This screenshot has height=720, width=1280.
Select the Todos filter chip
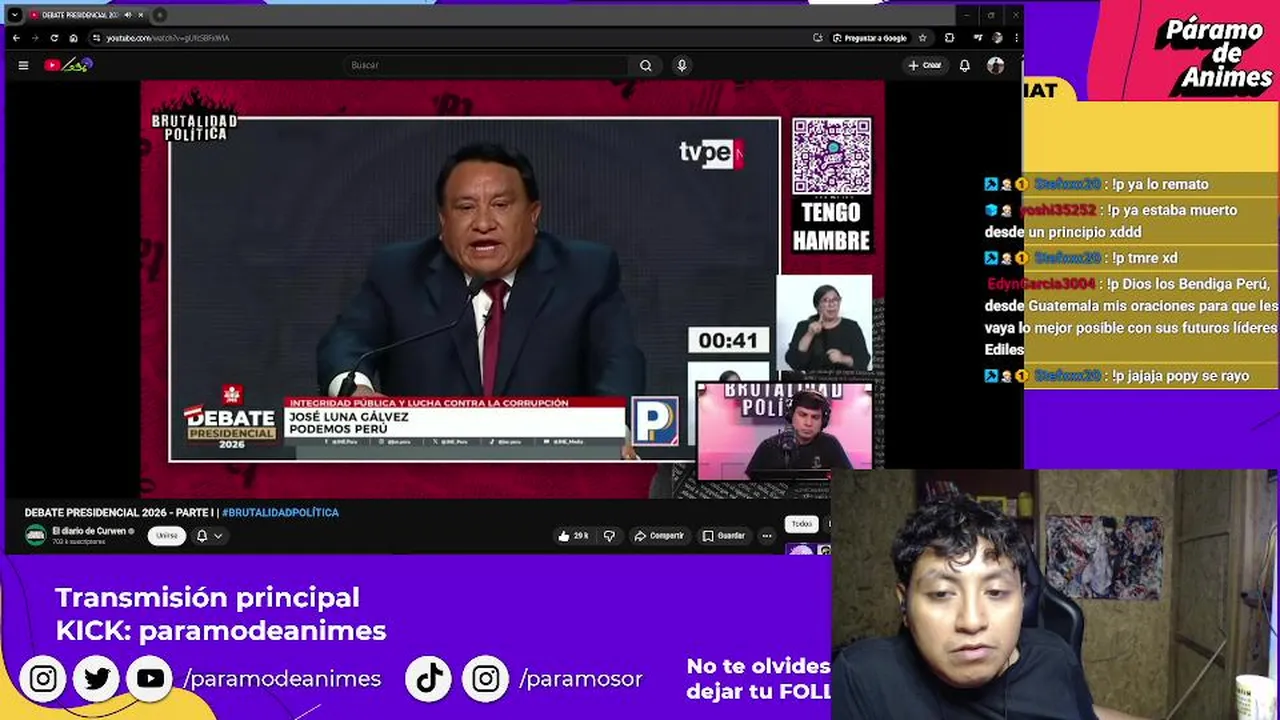pos(802,524)
